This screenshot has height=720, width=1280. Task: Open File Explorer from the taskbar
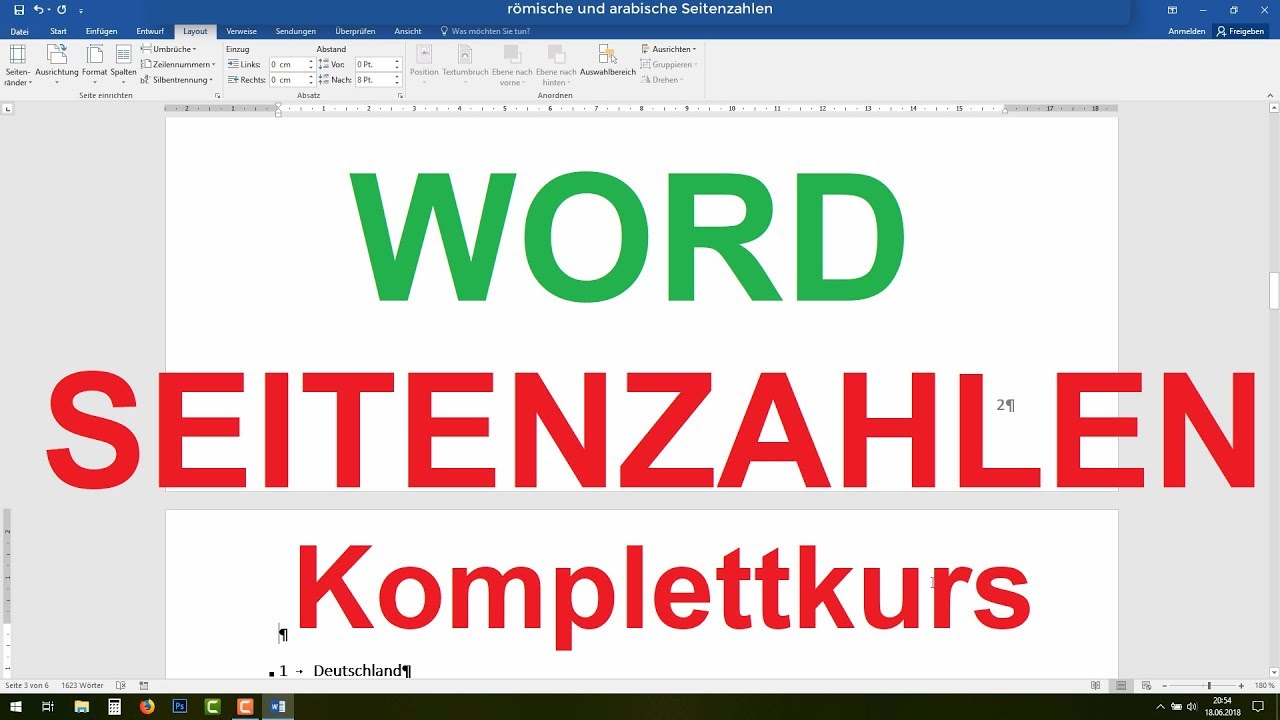[x=80, y=706]
